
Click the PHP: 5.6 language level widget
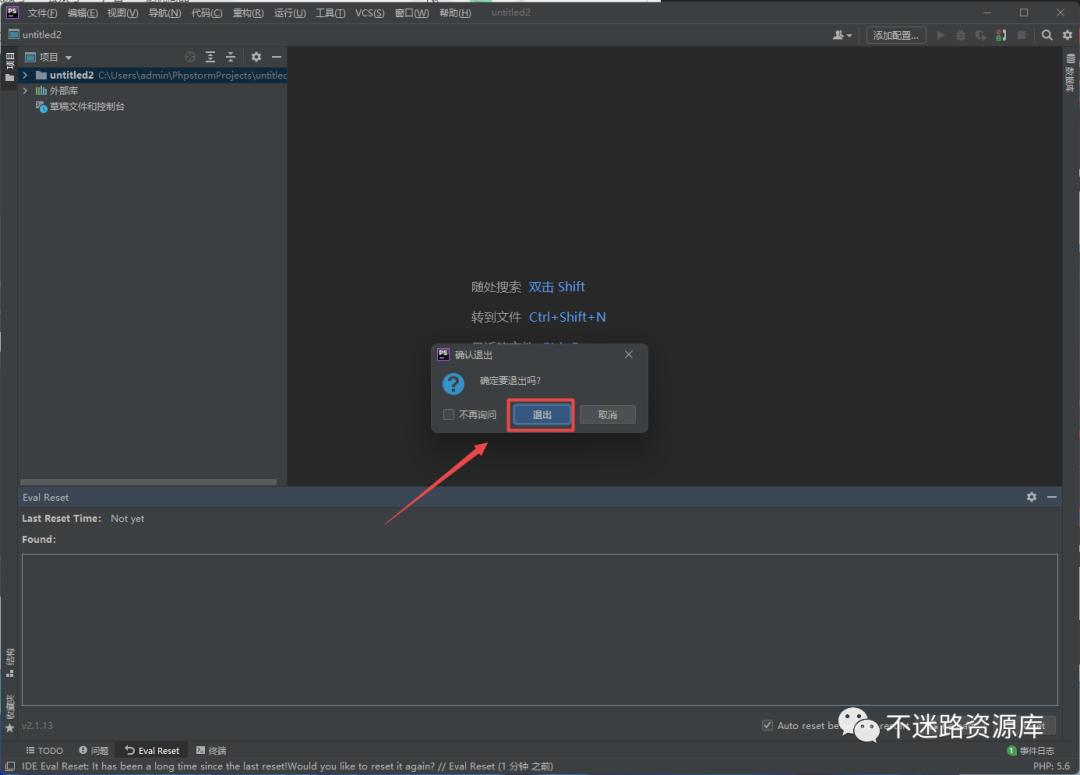click(1051, 766)
